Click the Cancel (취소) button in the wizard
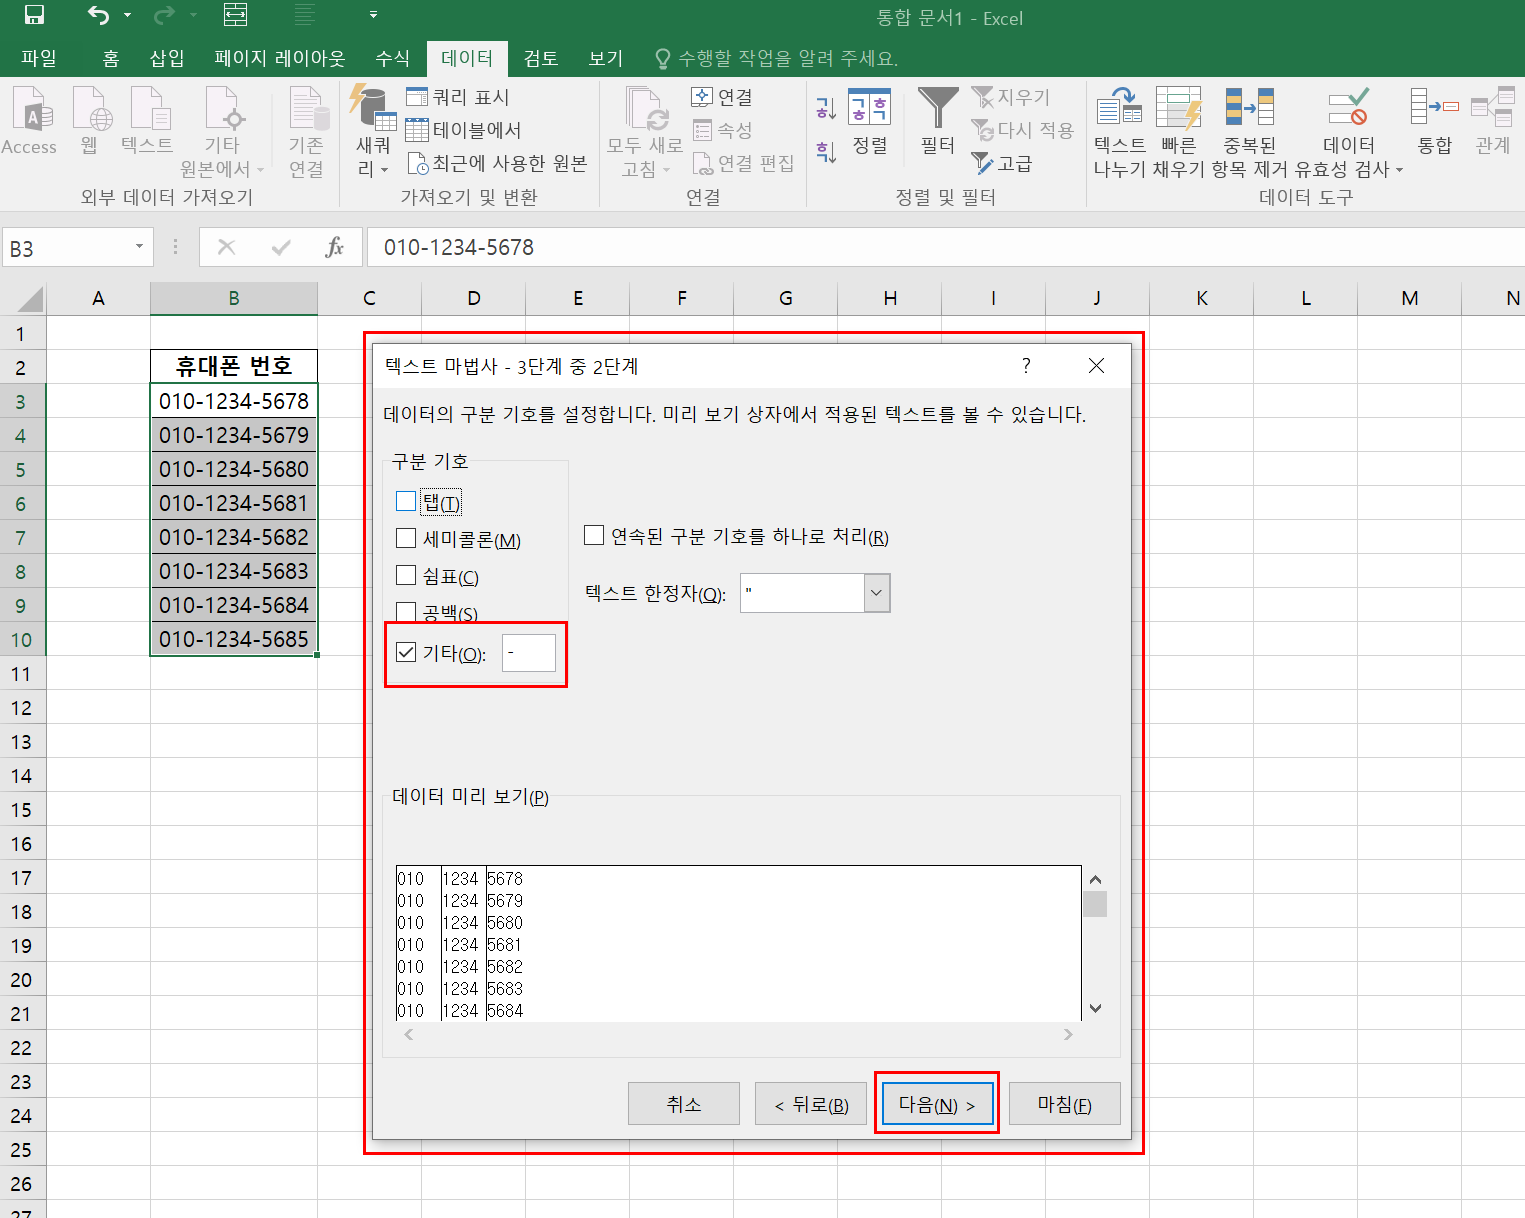The image size is (1525, 1218). pos(684,1104)
